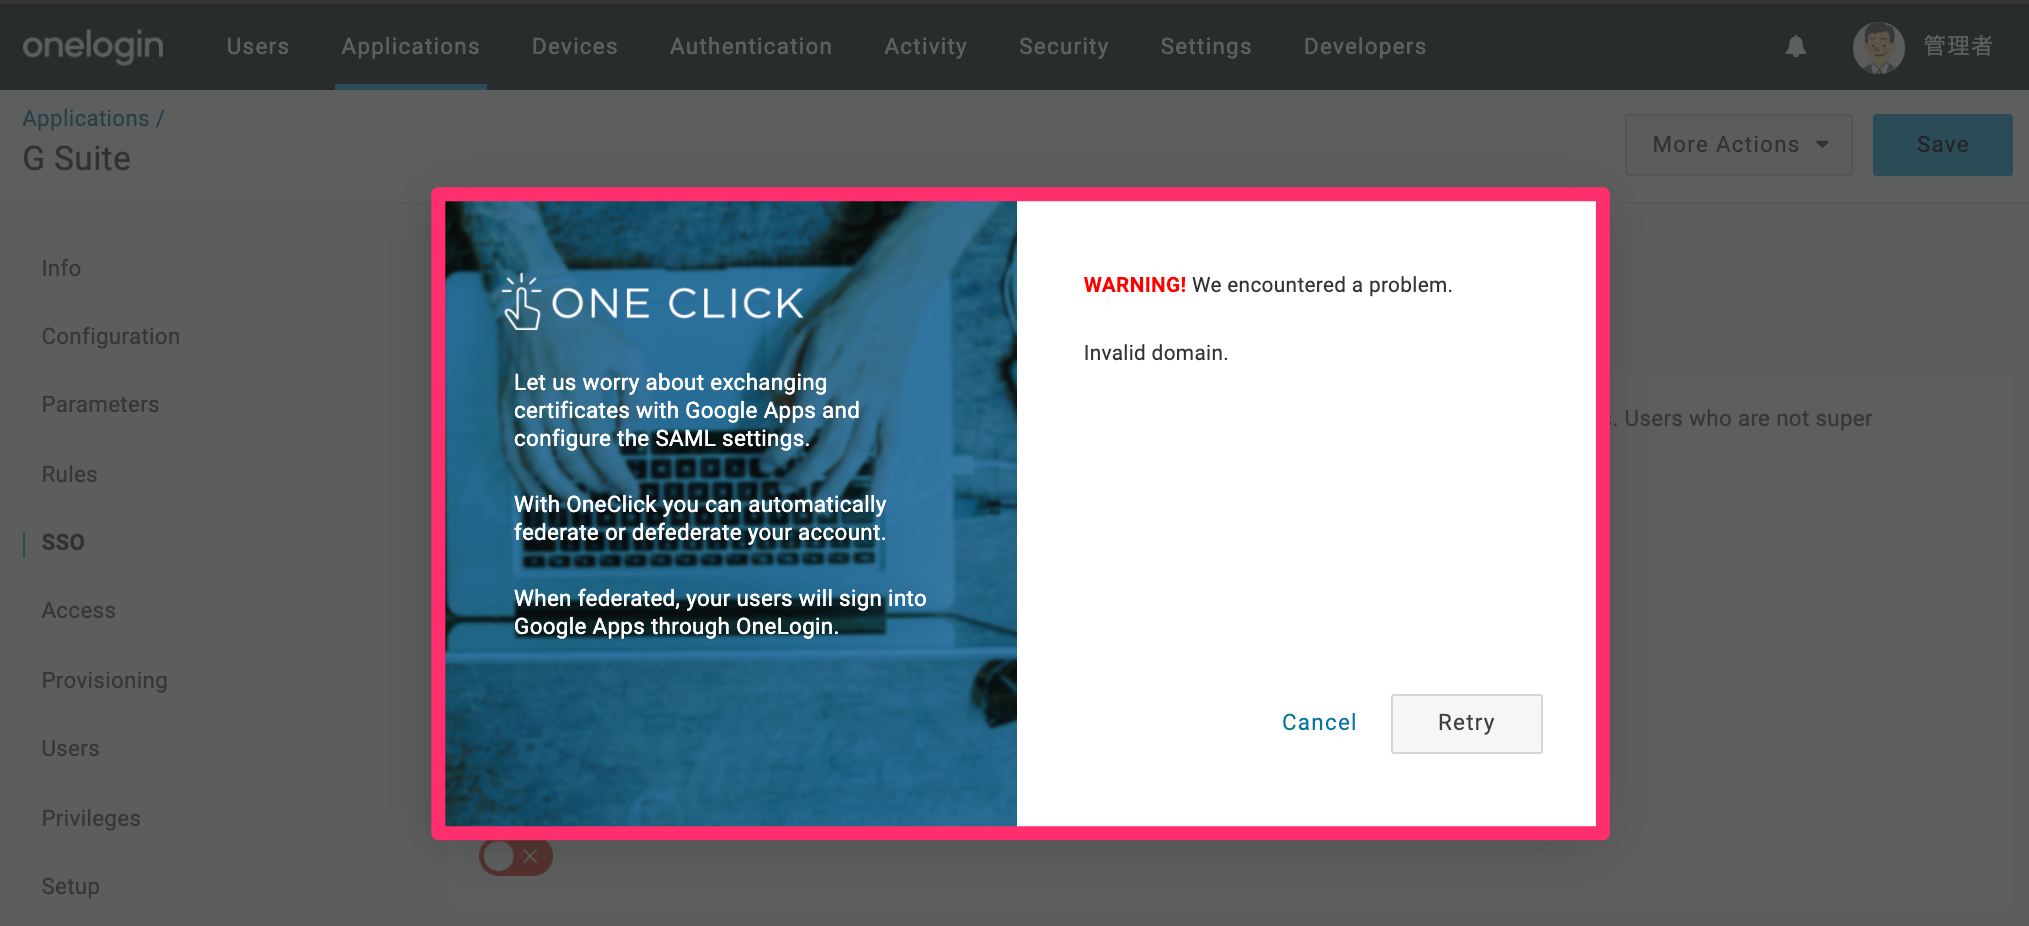Open the Security menu
Image resolution: width=2029 pixels, height=926 pixels.
point(1064,46)
